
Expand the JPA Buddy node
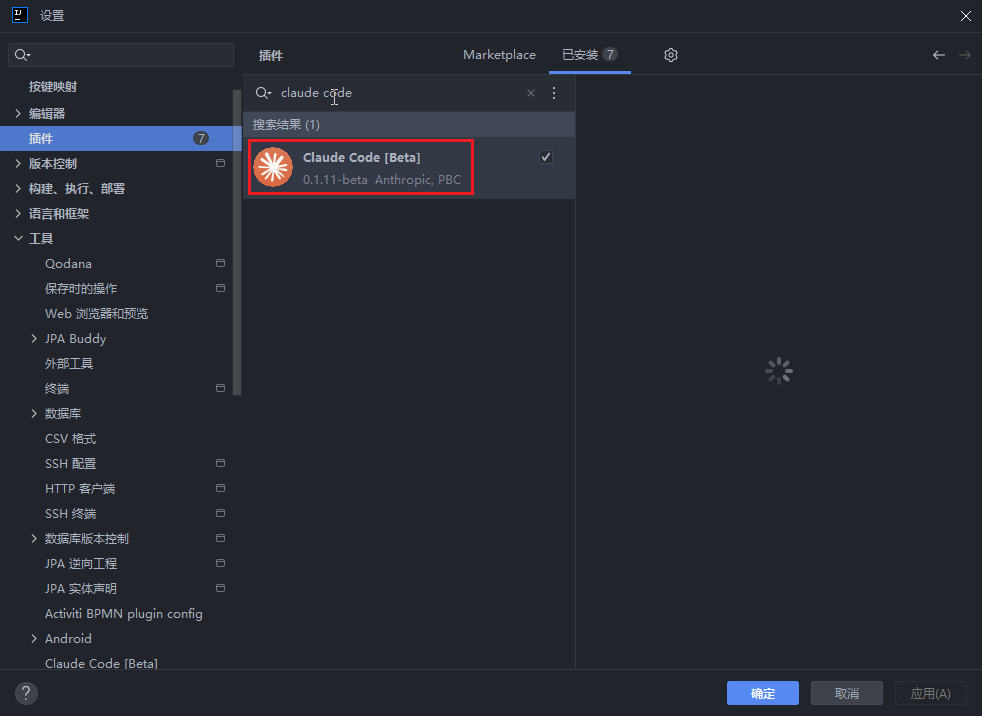click(x=34, y=338)
